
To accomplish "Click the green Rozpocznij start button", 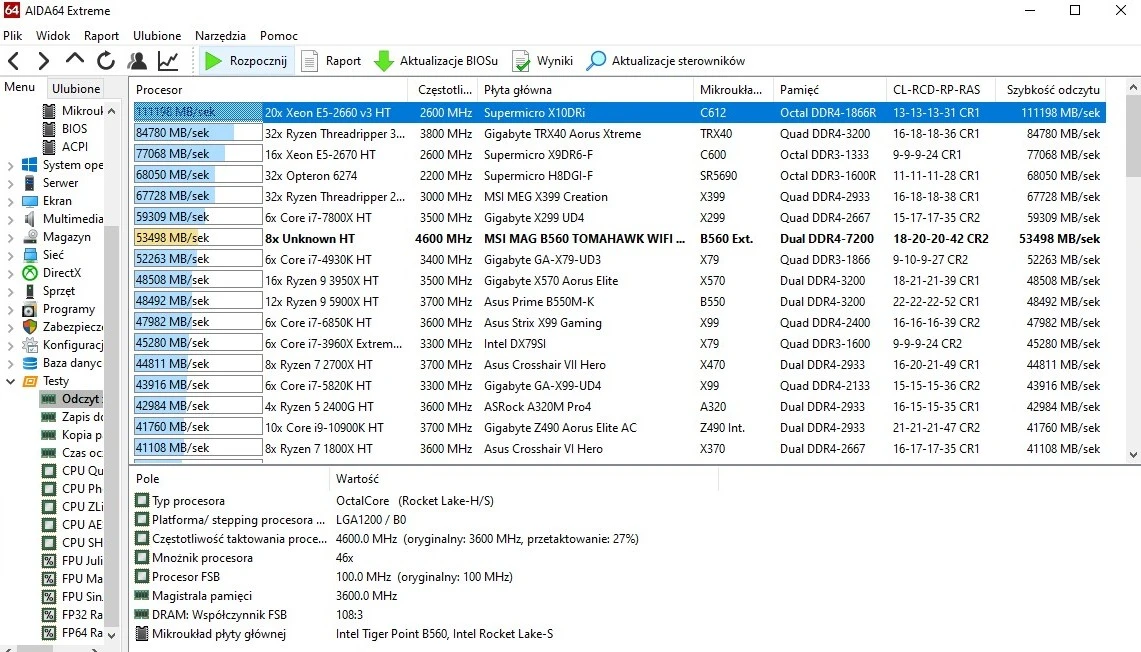I will pos(246,61).
